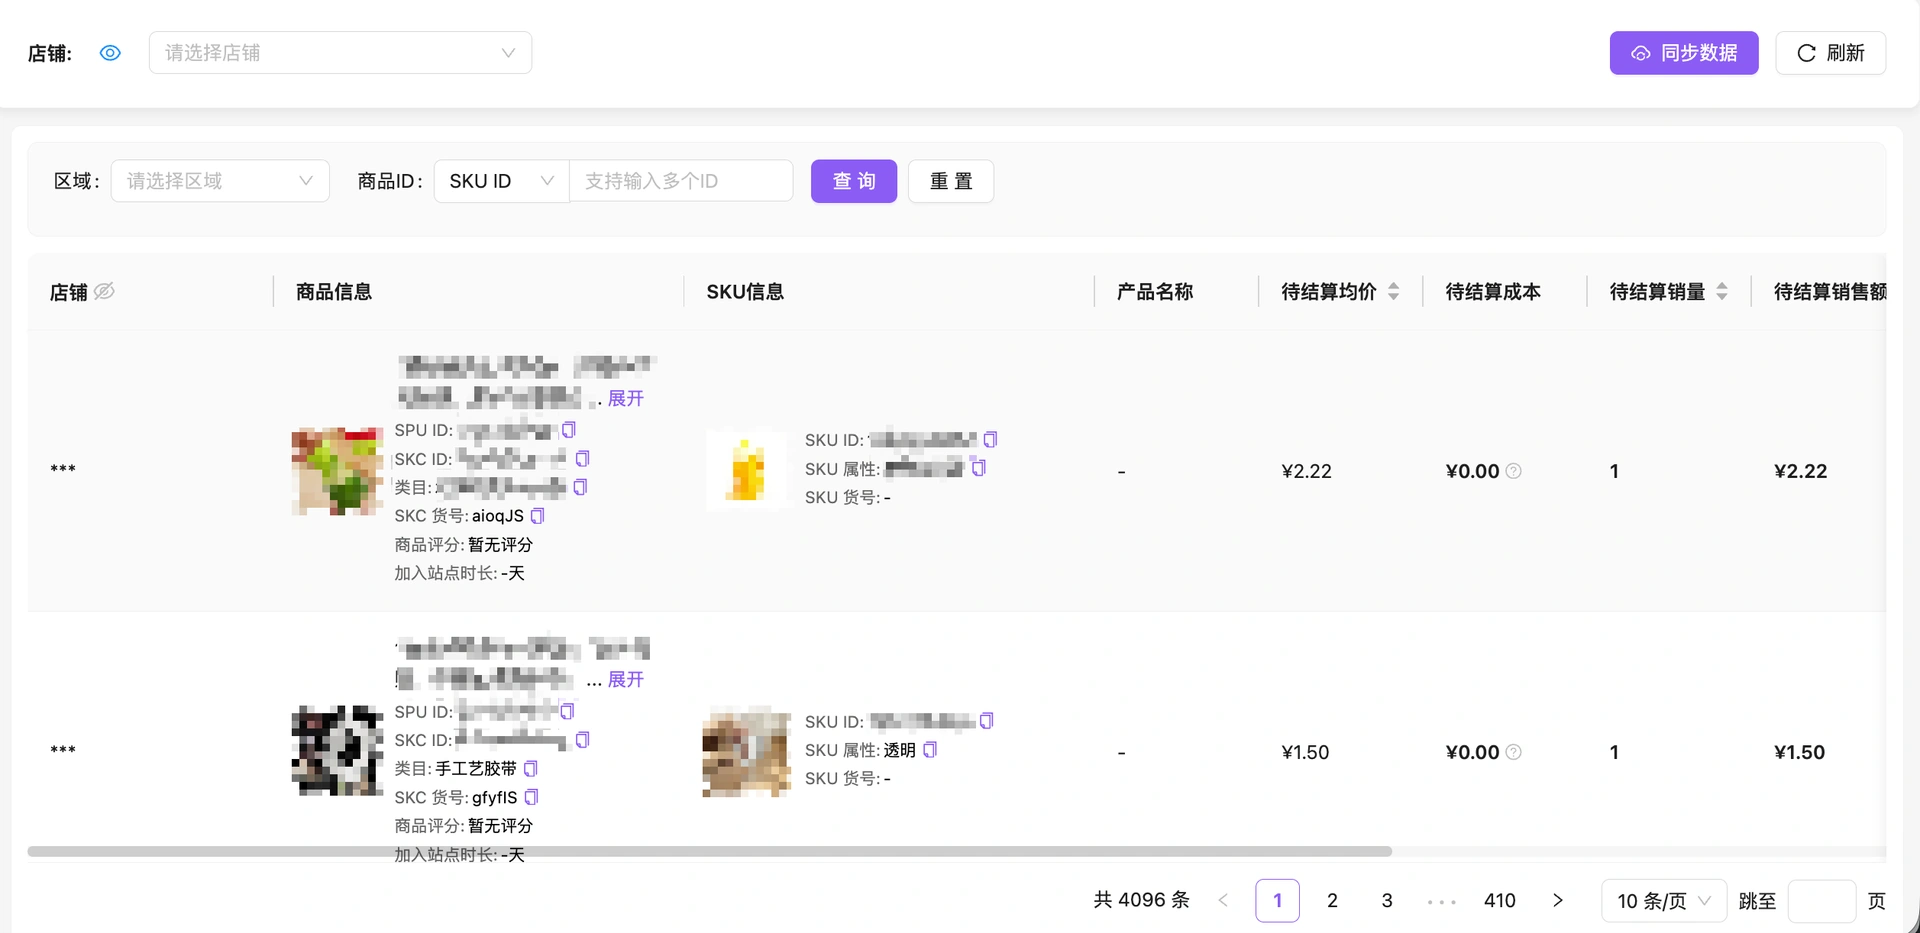
Task: Copy SKC ID of second product
Action: 582,740
